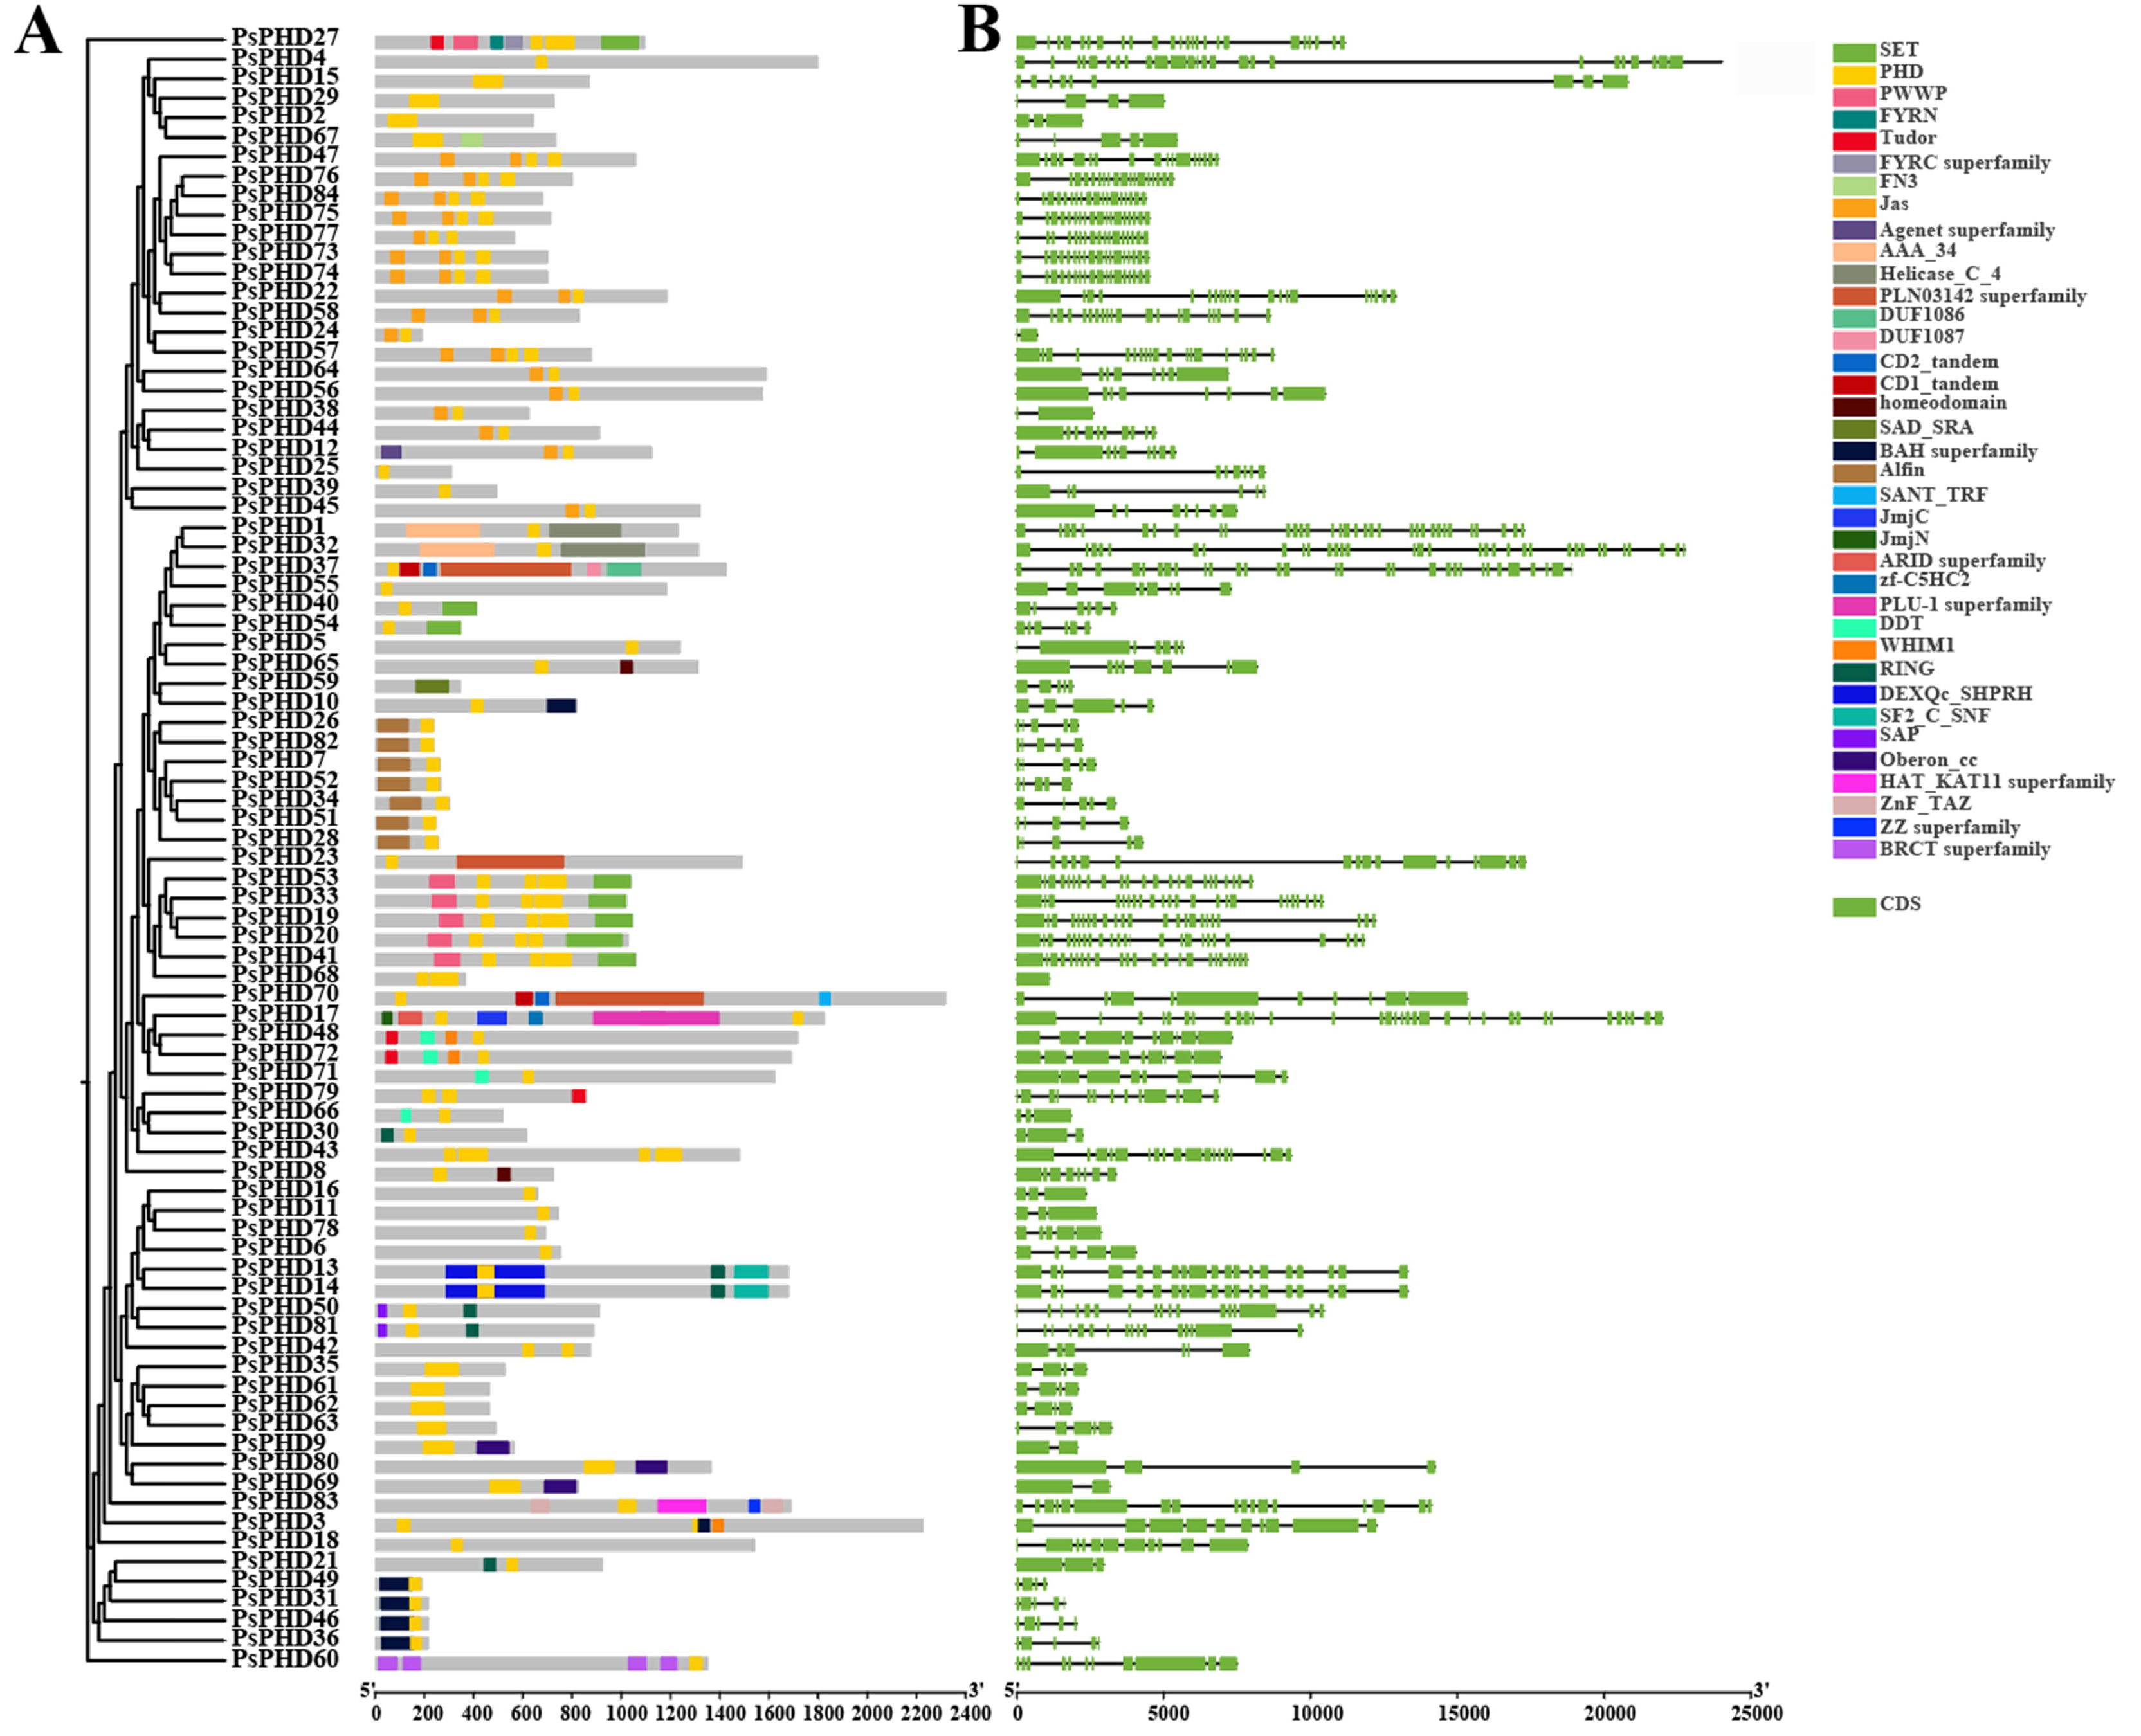Click the PsPHD70 gene label

click(285, 994)
